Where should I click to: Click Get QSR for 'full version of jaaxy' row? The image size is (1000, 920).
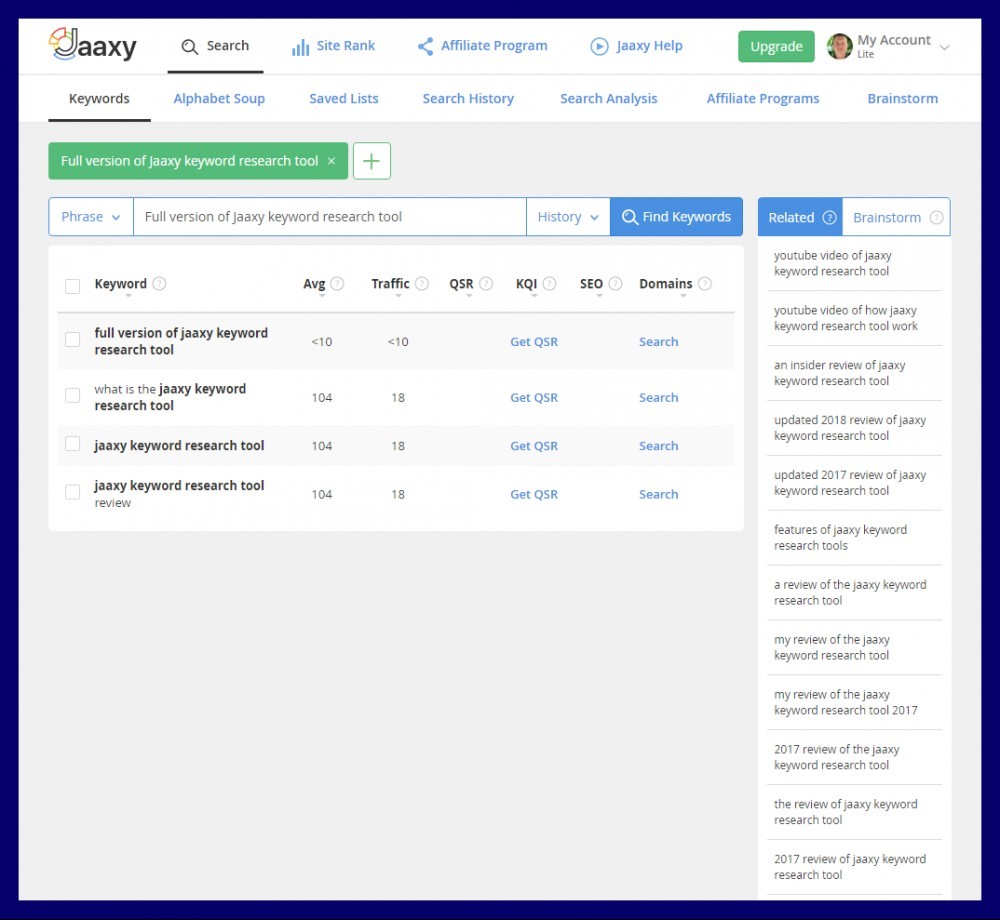point(534,342)
